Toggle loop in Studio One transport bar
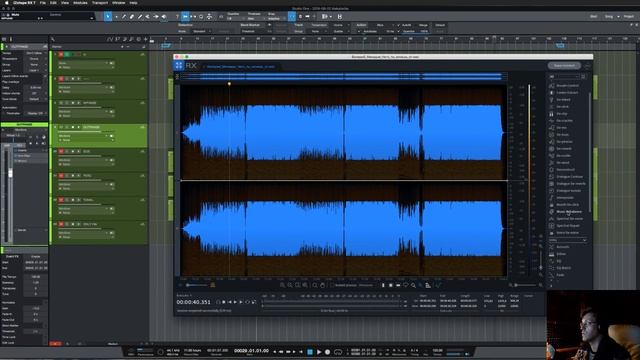This screenshot has height=360, width=640. (x=338, y=352)
